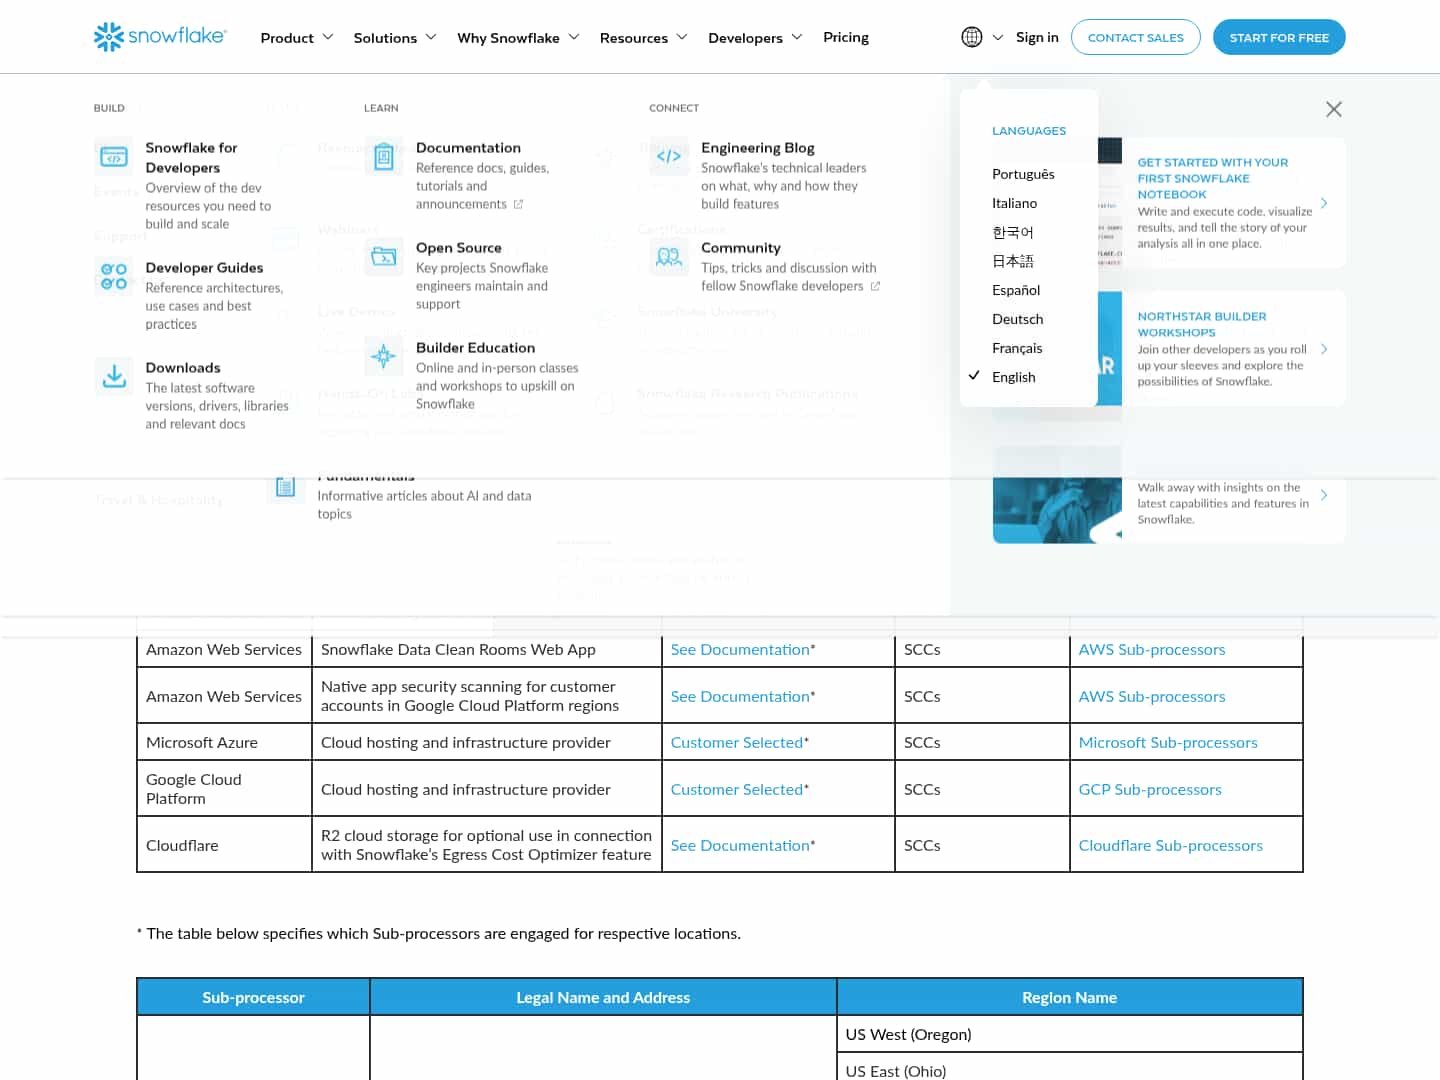Screen dimensions: 1440x1080
Task: Select the checked English language
Action: [x=1014, y=377]
